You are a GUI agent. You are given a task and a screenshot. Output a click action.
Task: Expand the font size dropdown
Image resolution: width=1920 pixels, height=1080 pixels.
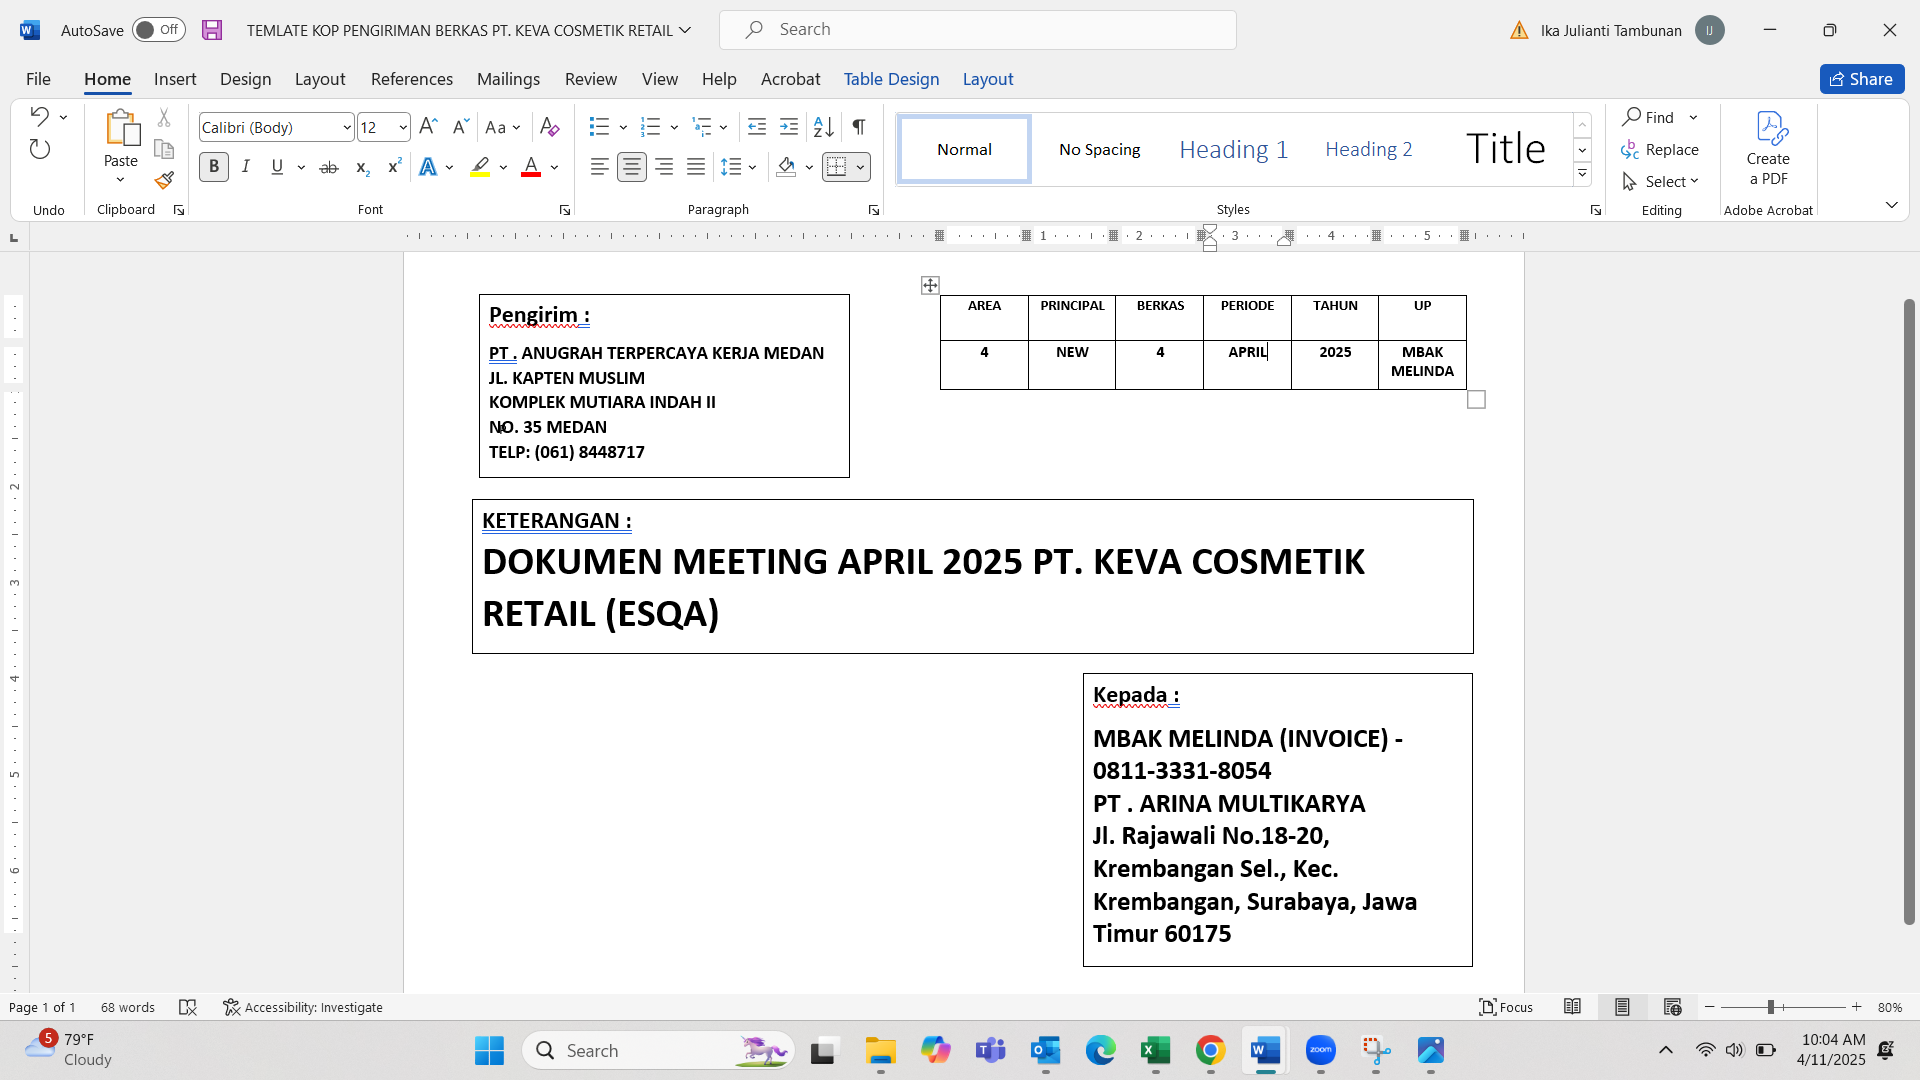coord(403,128)
